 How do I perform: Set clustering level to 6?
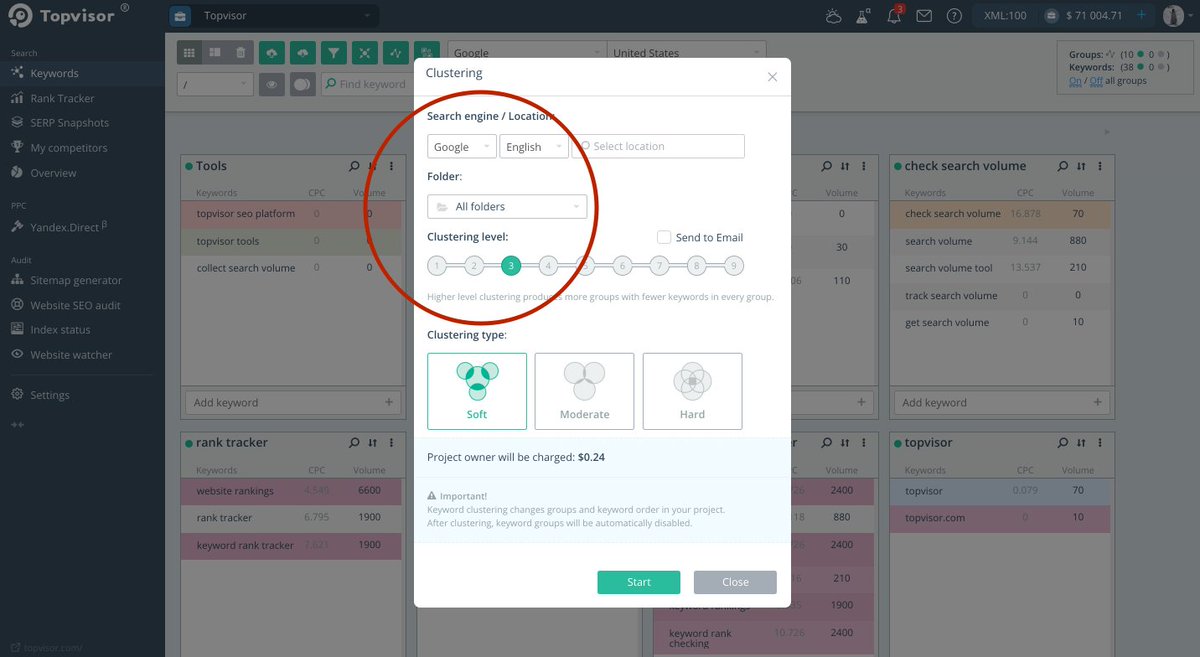[x=622, y=265]
